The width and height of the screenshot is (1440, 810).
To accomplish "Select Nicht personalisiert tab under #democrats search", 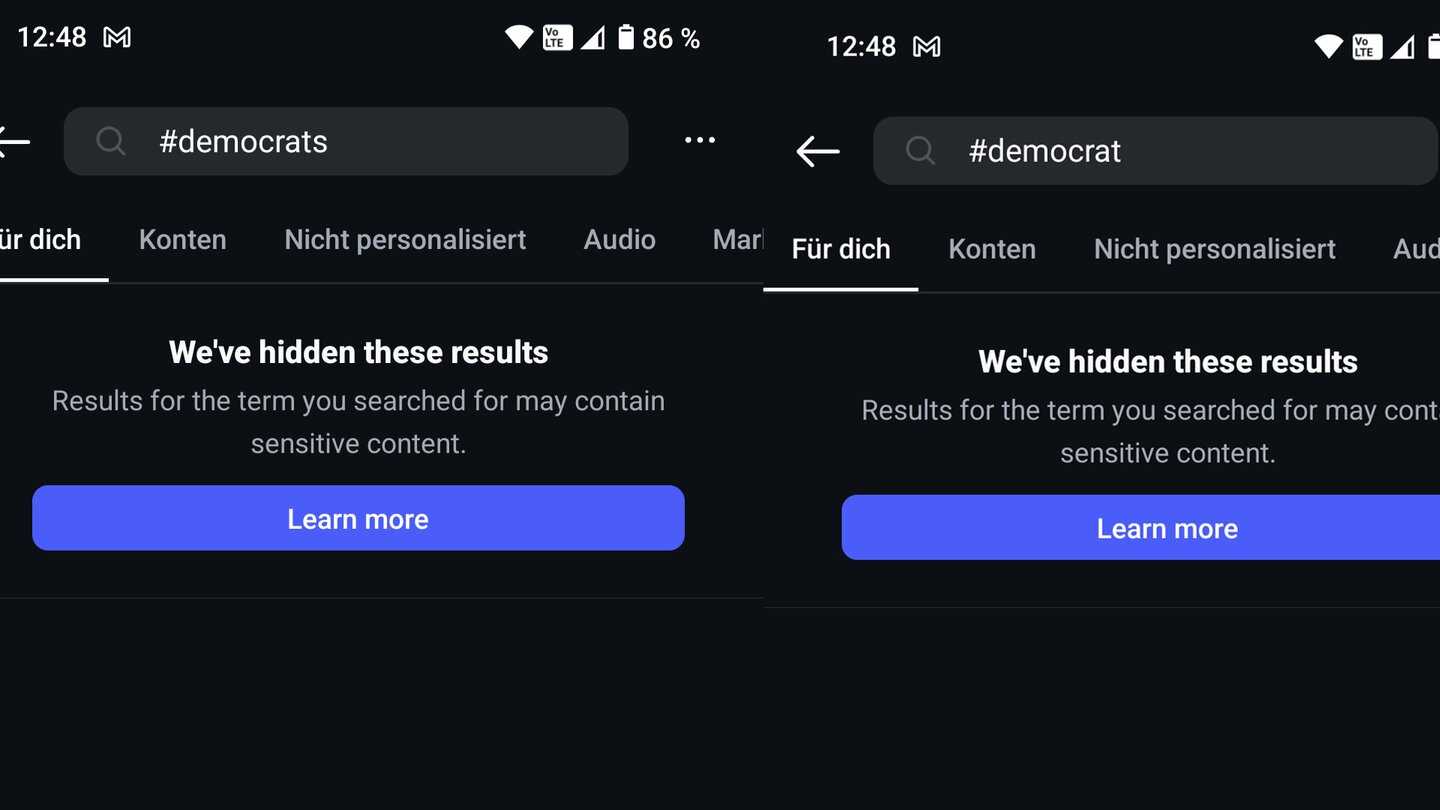I will (405, 240).
